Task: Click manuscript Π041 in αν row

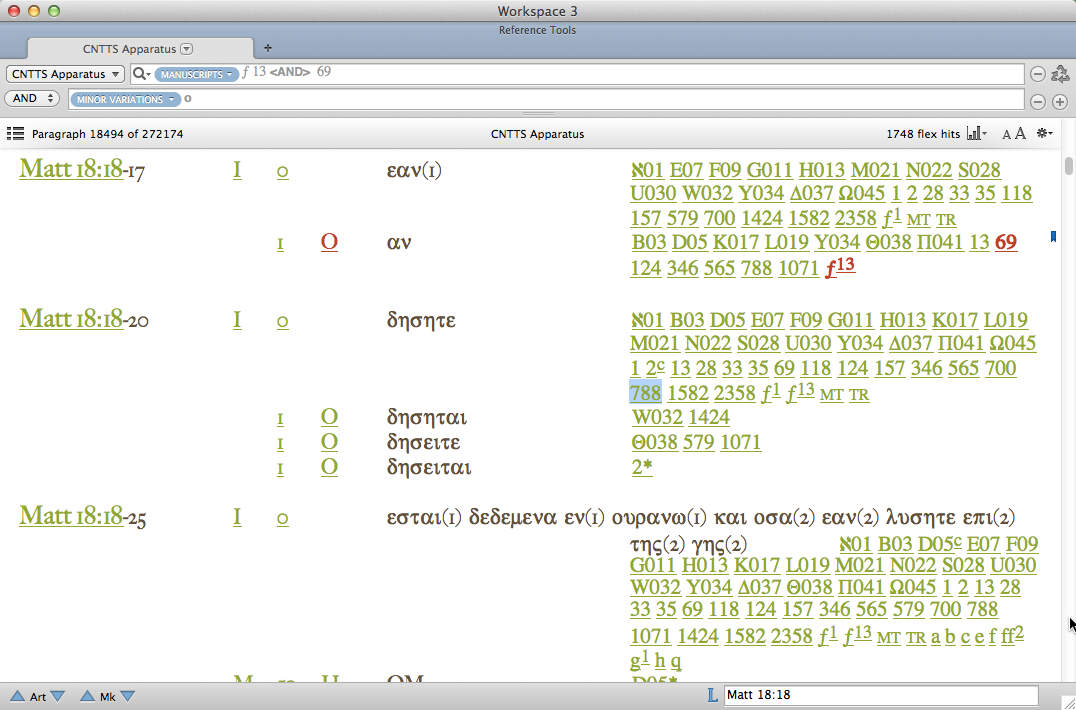Action: click(x=940, y=242)
